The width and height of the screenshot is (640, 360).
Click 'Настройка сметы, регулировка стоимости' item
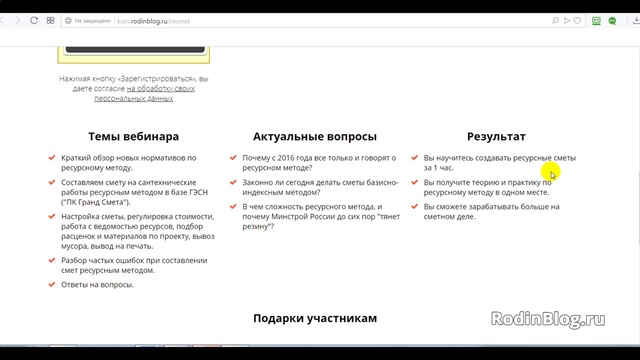coord(138,231)
